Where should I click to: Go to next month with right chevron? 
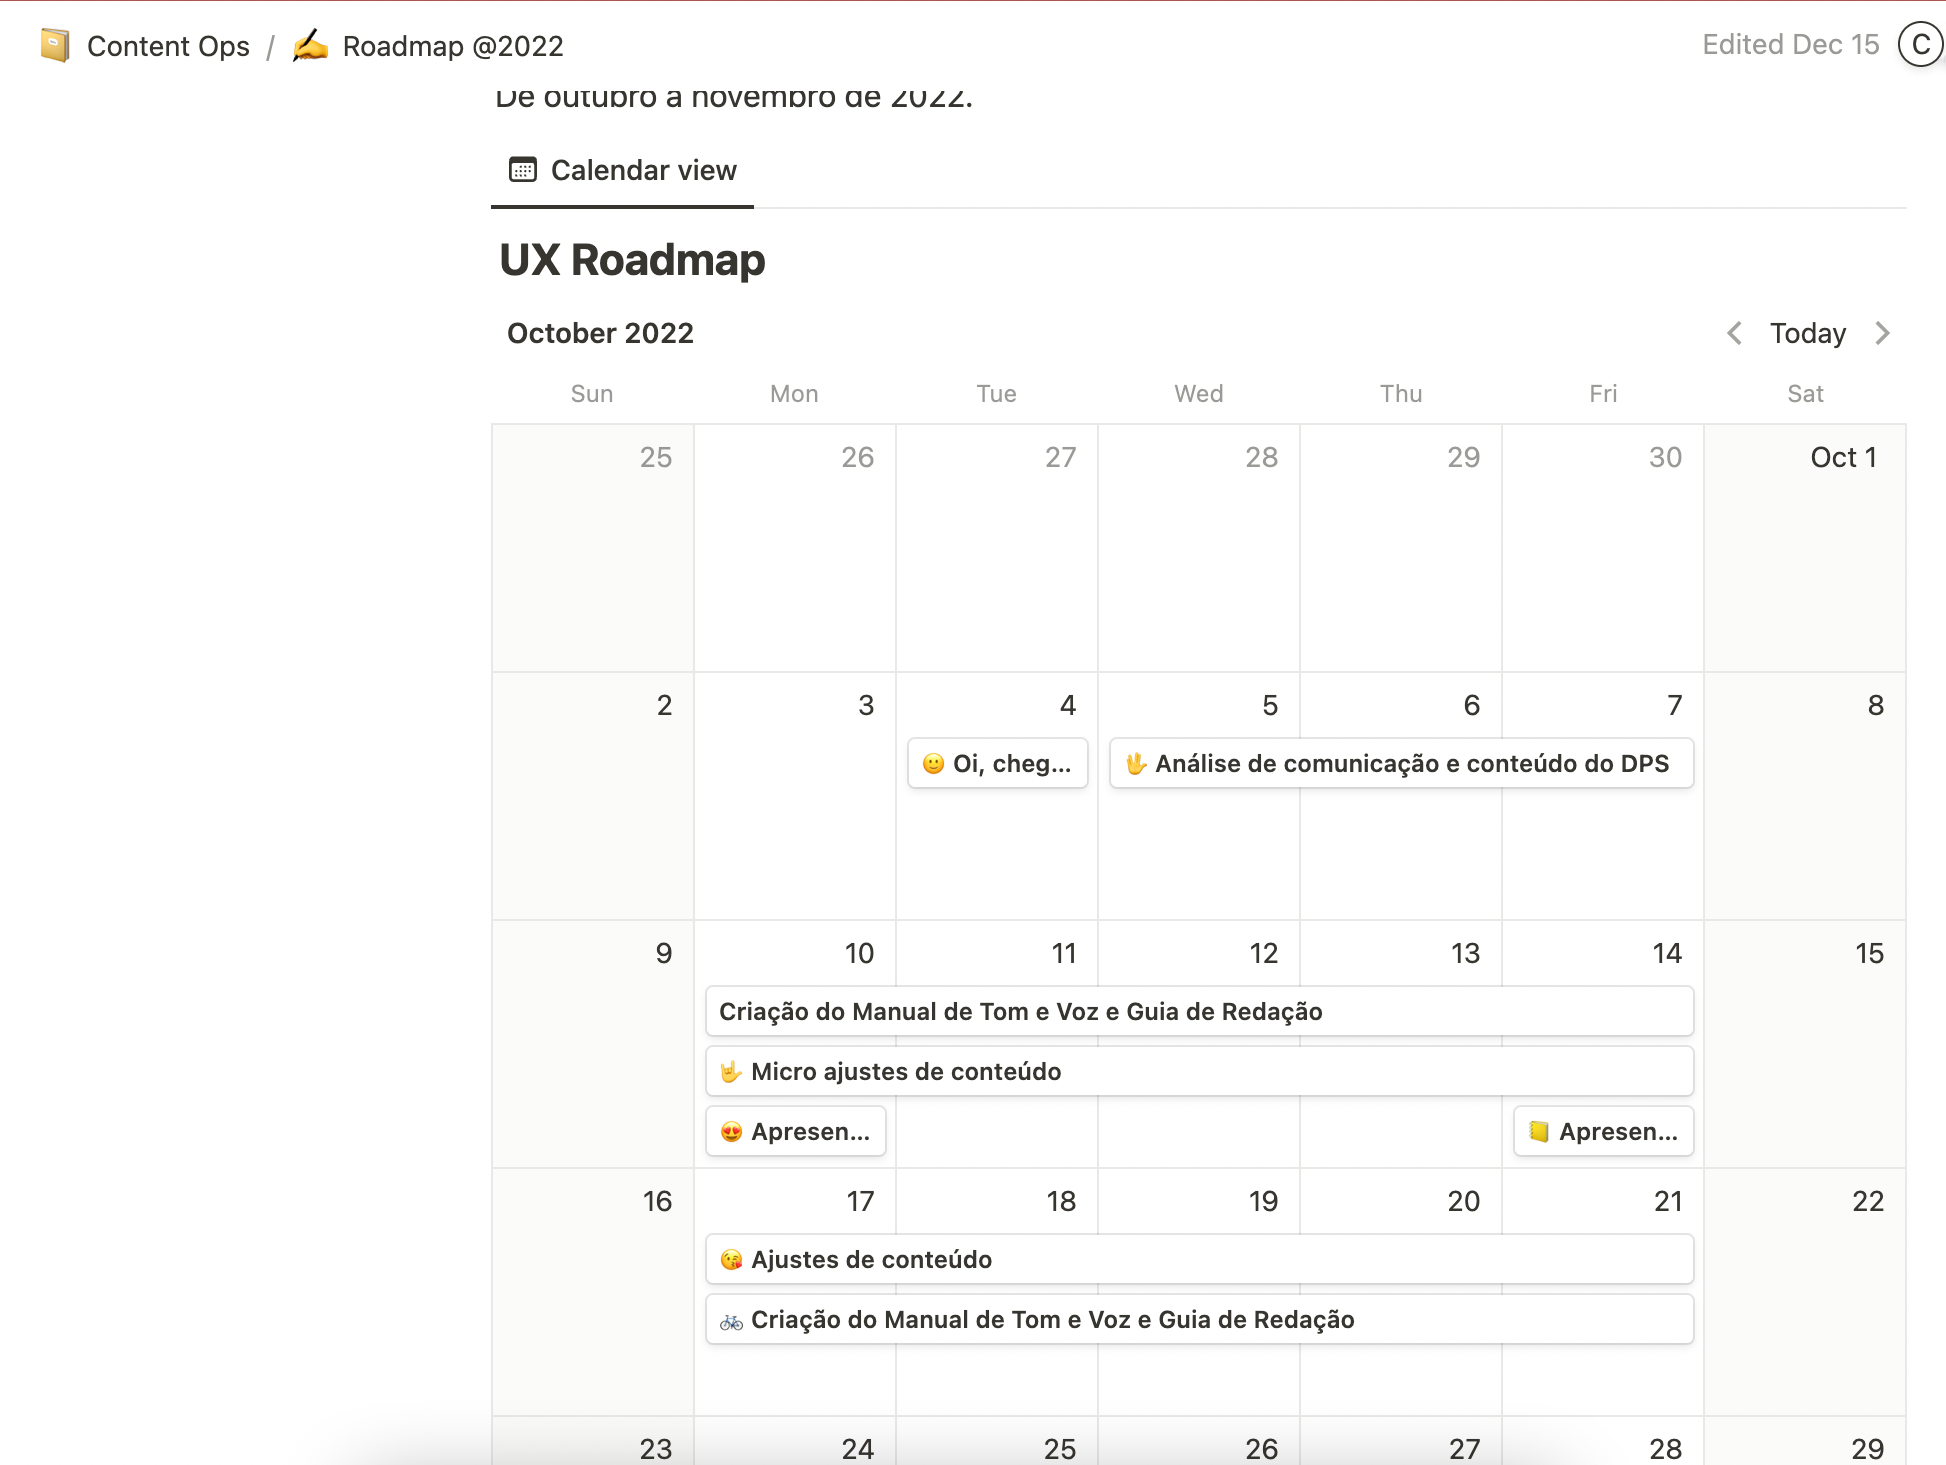pyautogui.click(x=1882, y=333)
